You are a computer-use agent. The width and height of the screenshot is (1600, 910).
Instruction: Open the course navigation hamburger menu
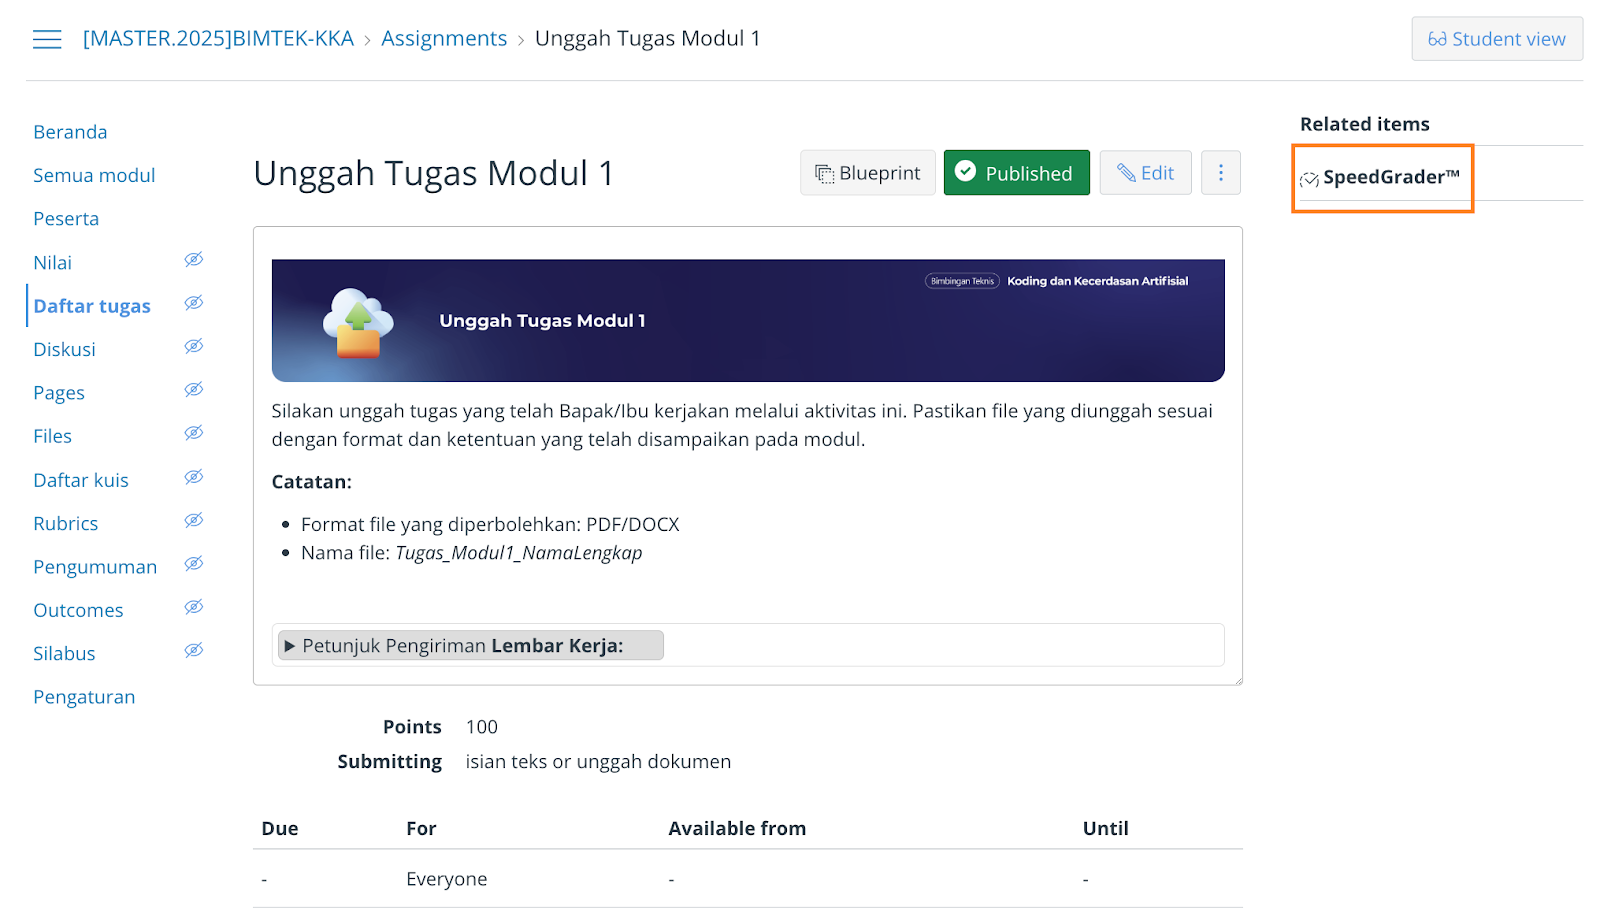[x=47, y=38]
